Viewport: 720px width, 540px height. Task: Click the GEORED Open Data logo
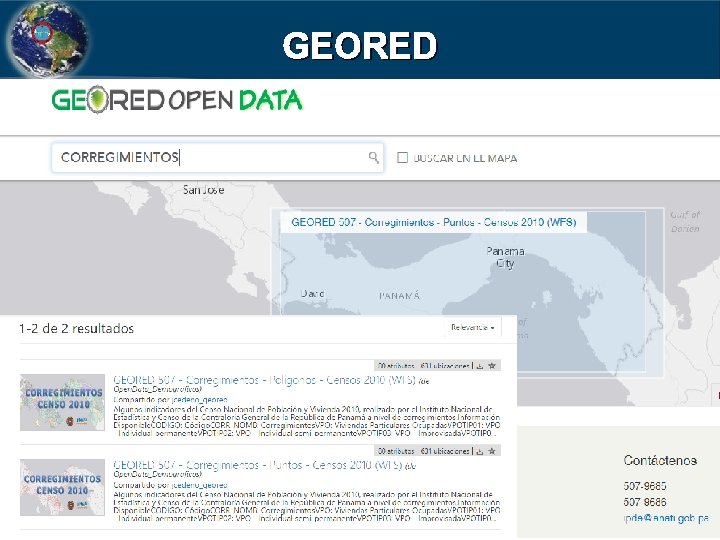pos(177,100)
